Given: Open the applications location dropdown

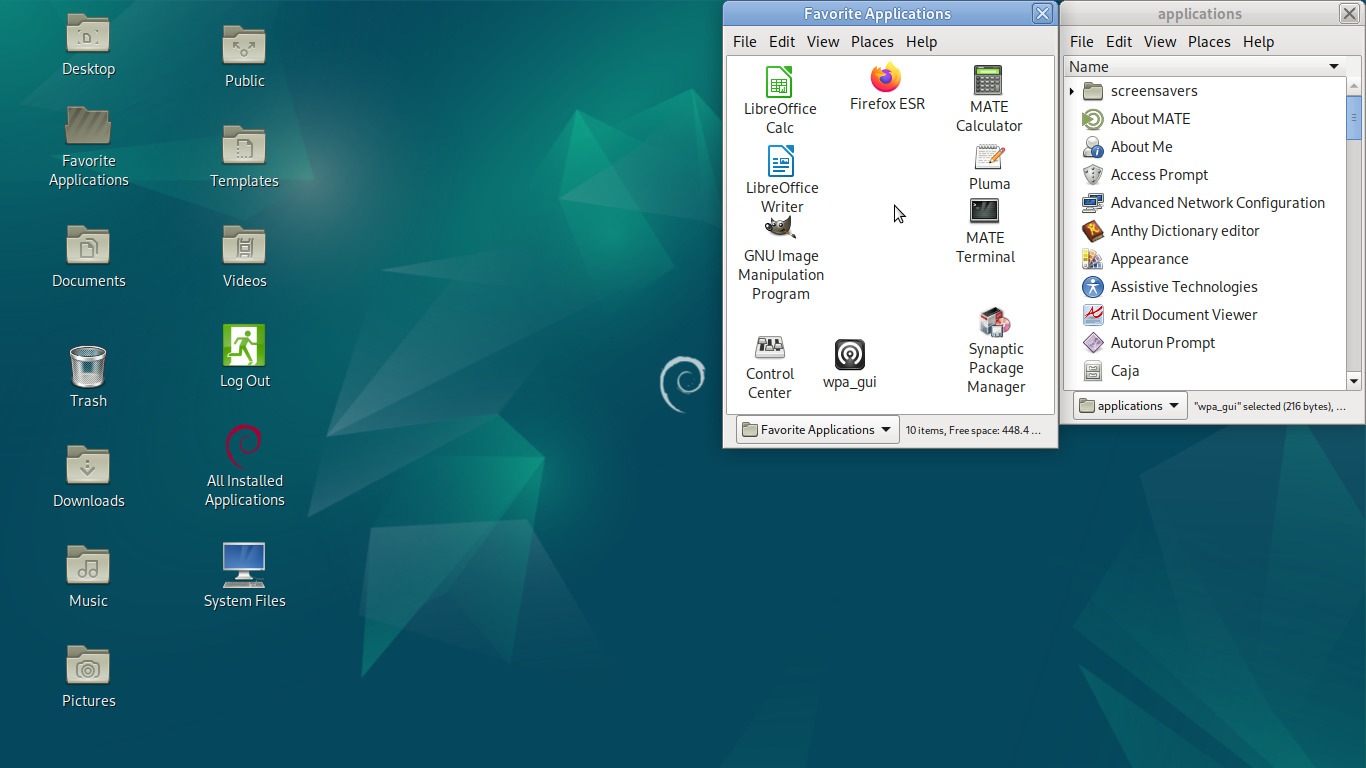Looking at the screenshot, I should tap(1131, 406).
